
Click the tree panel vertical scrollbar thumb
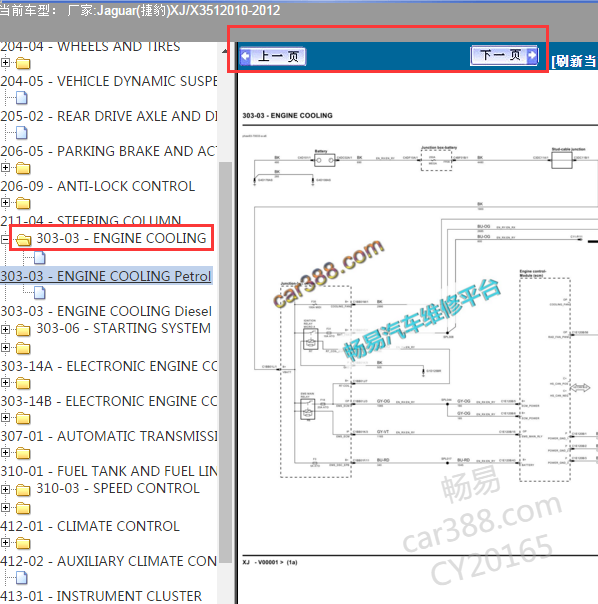[x=225, y=362]
